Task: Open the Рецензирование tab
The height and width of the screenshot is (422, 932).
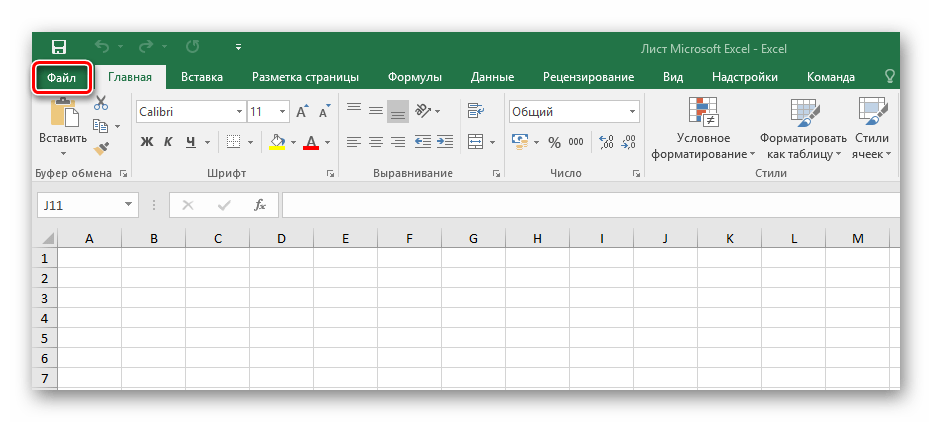Action: [x=588, y=77]
